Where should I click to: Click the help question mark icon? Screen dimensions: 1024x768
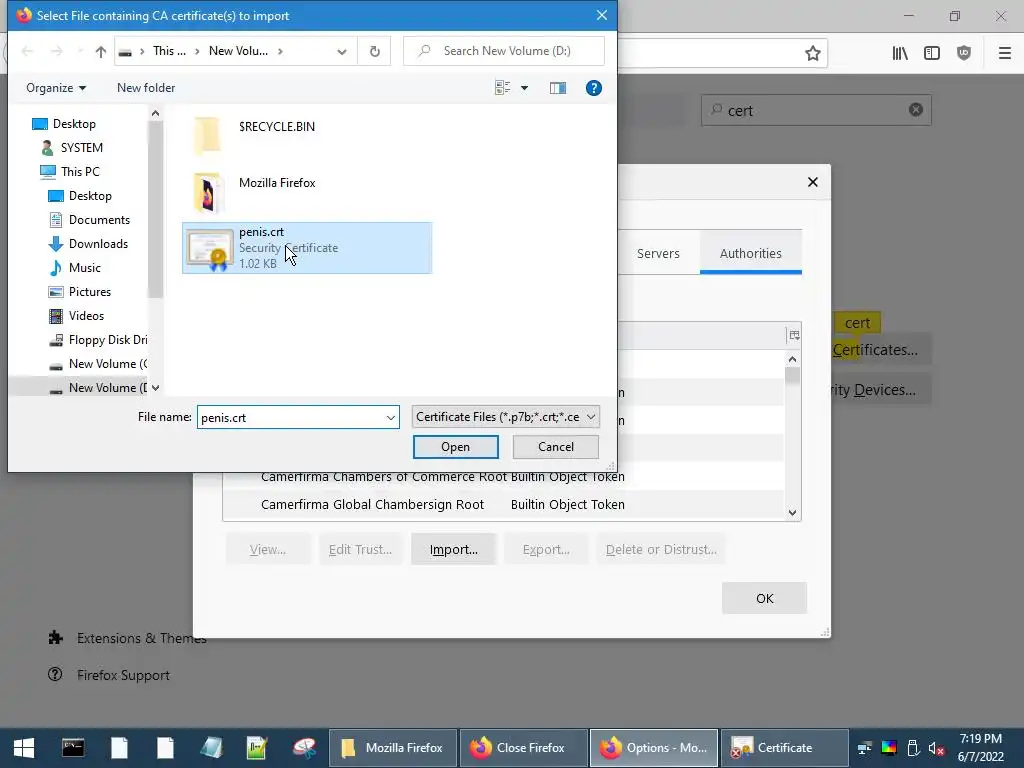tap(594, 88)
